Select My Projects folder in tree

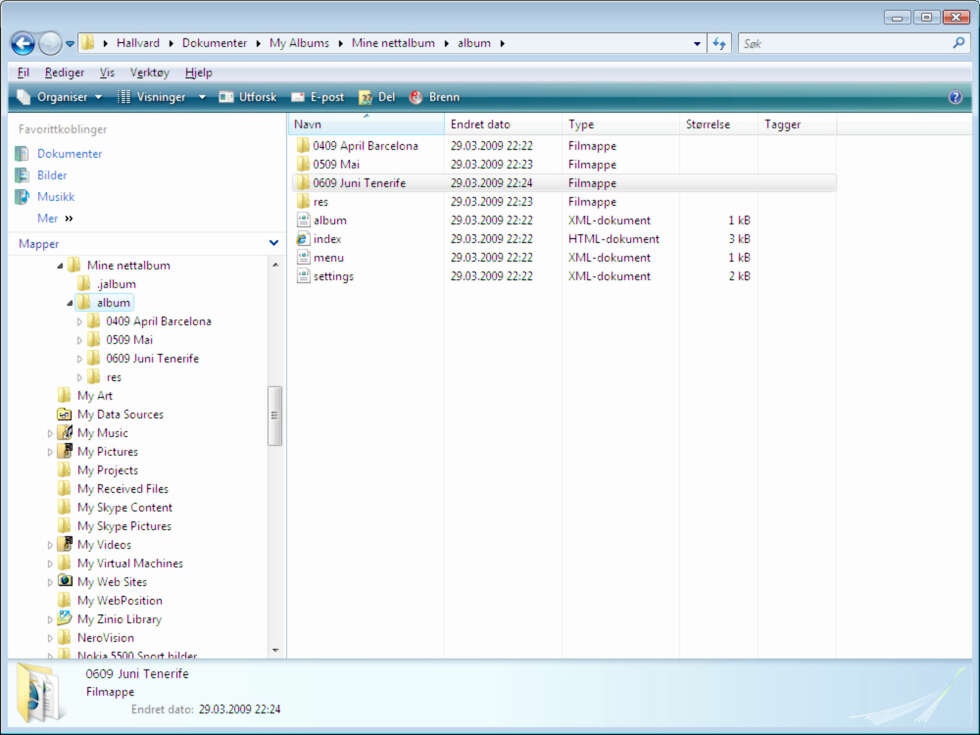click(108, 471)
